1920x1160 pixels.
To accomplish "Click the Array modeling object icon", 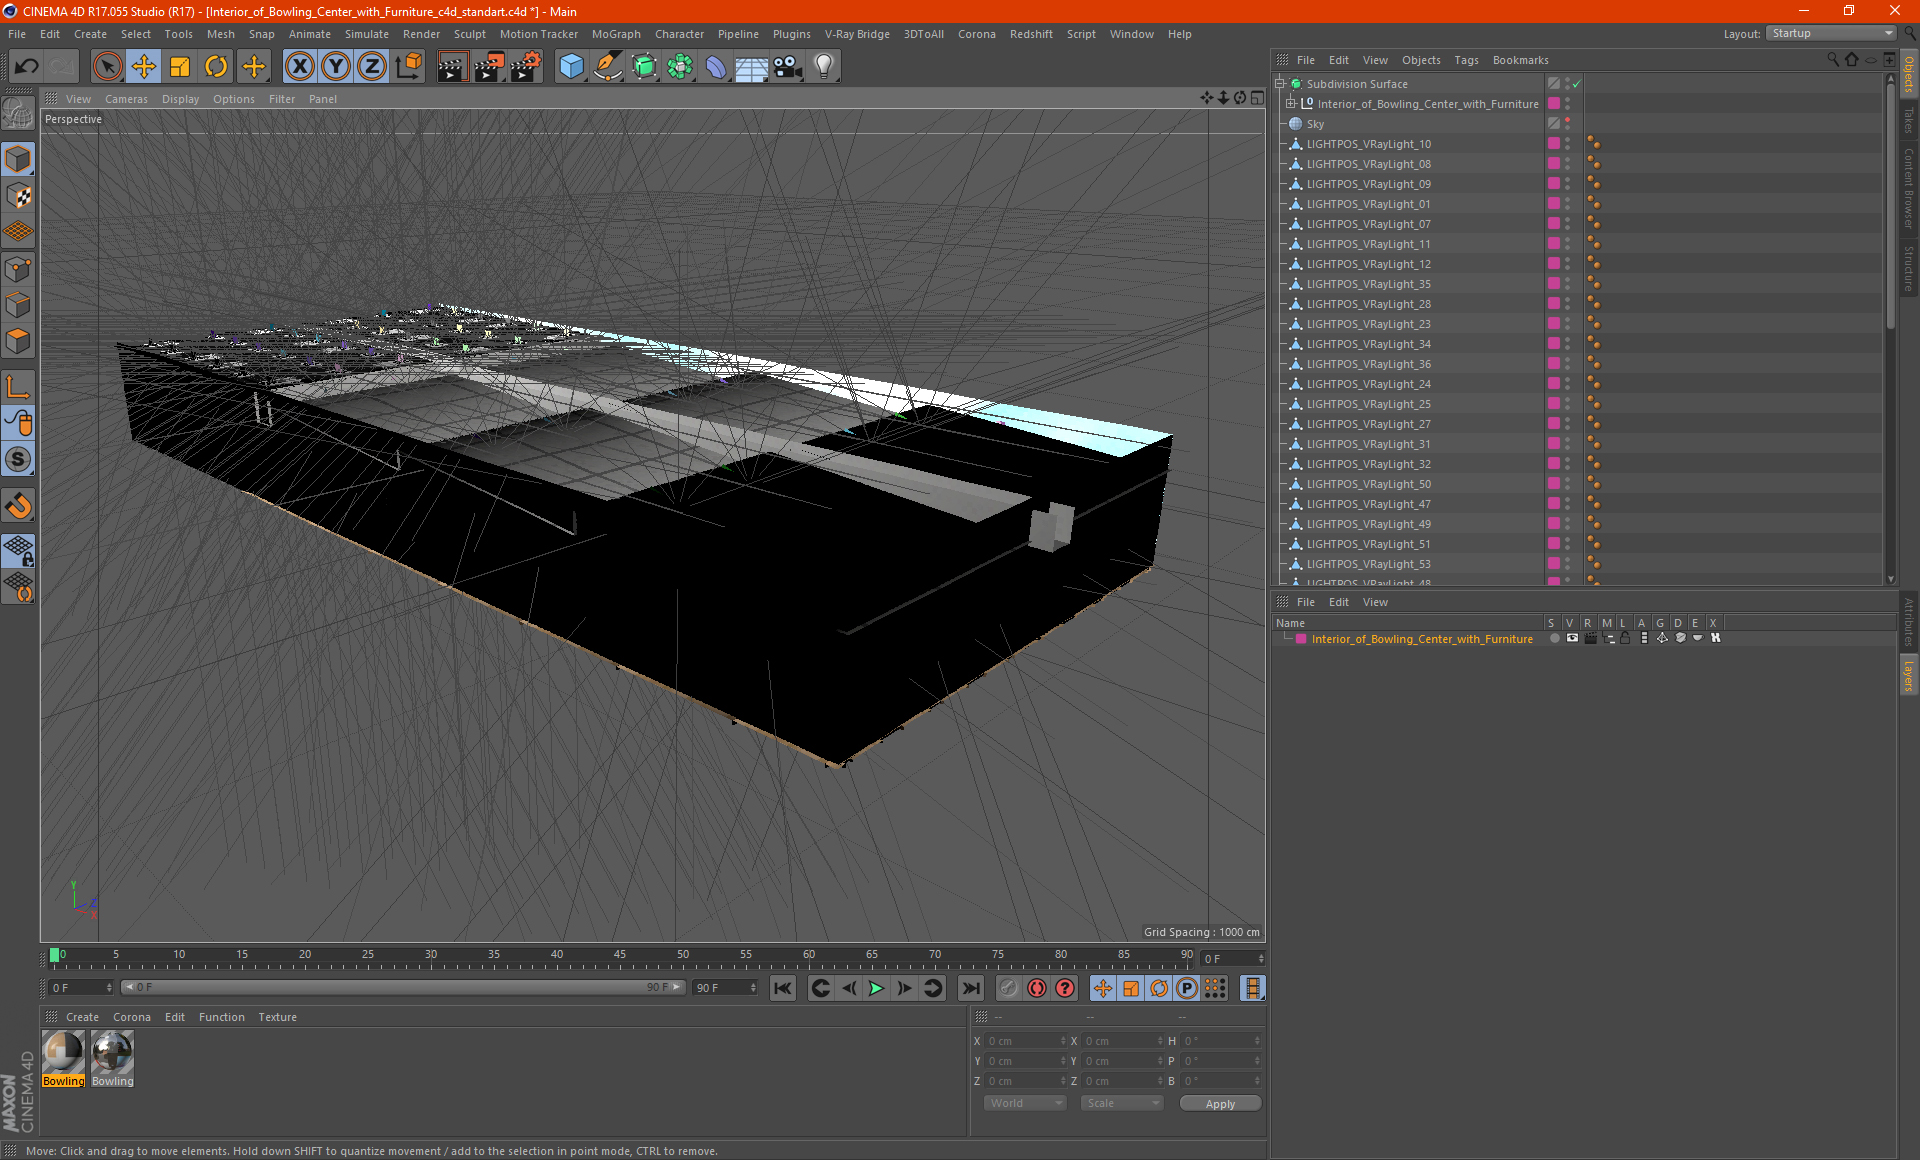I will click(680, 67).
